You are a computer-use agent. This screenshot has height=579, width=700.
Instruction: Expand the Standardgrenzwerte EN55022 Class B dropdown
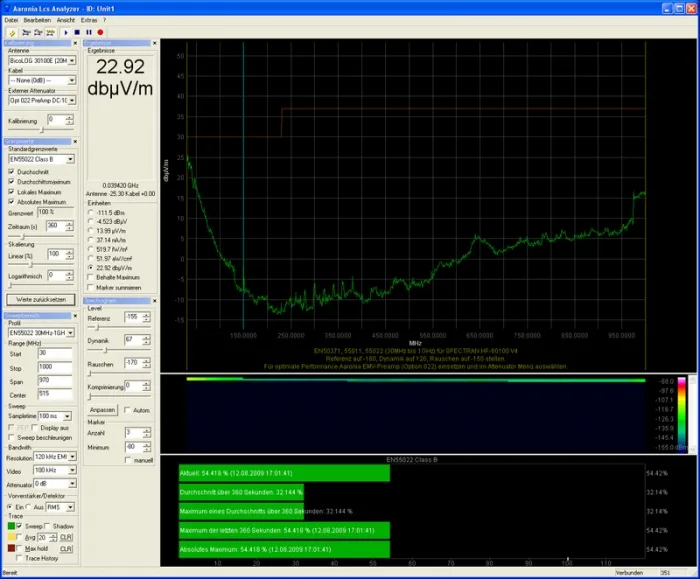69,159
